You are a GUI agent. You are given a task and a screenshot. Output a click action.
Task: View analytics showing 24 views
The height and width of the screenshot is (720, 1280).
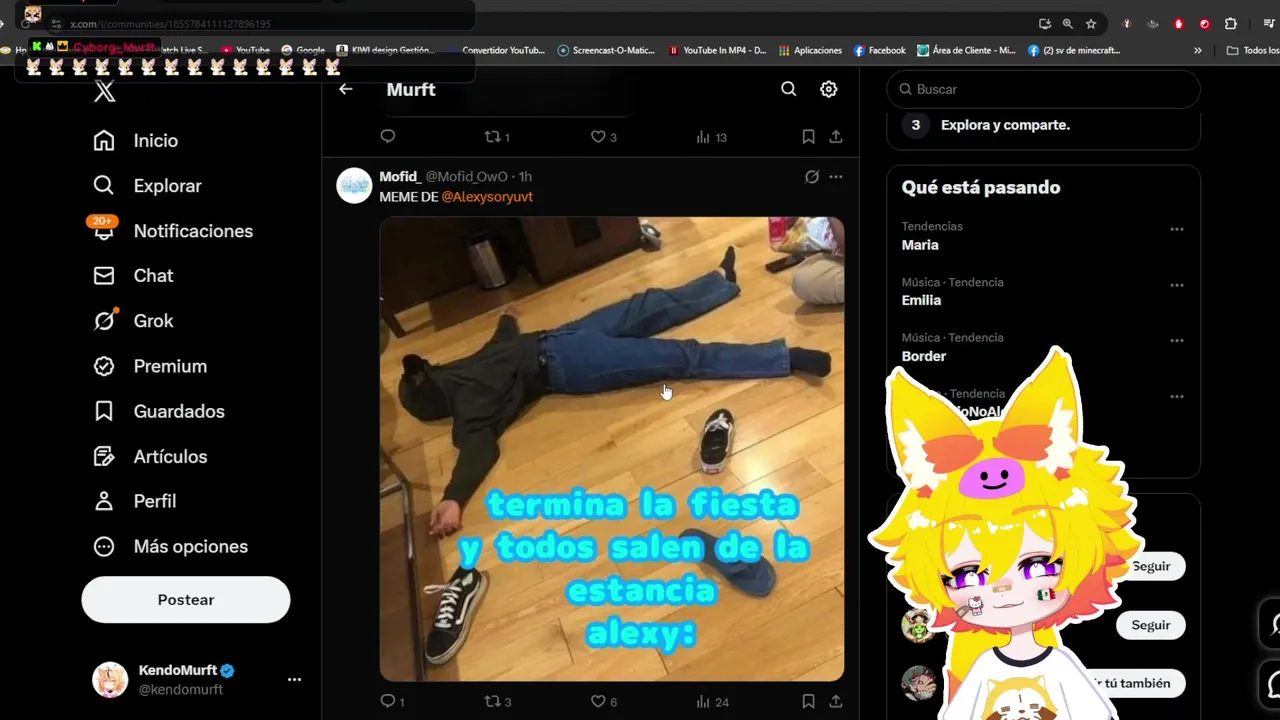713,702
